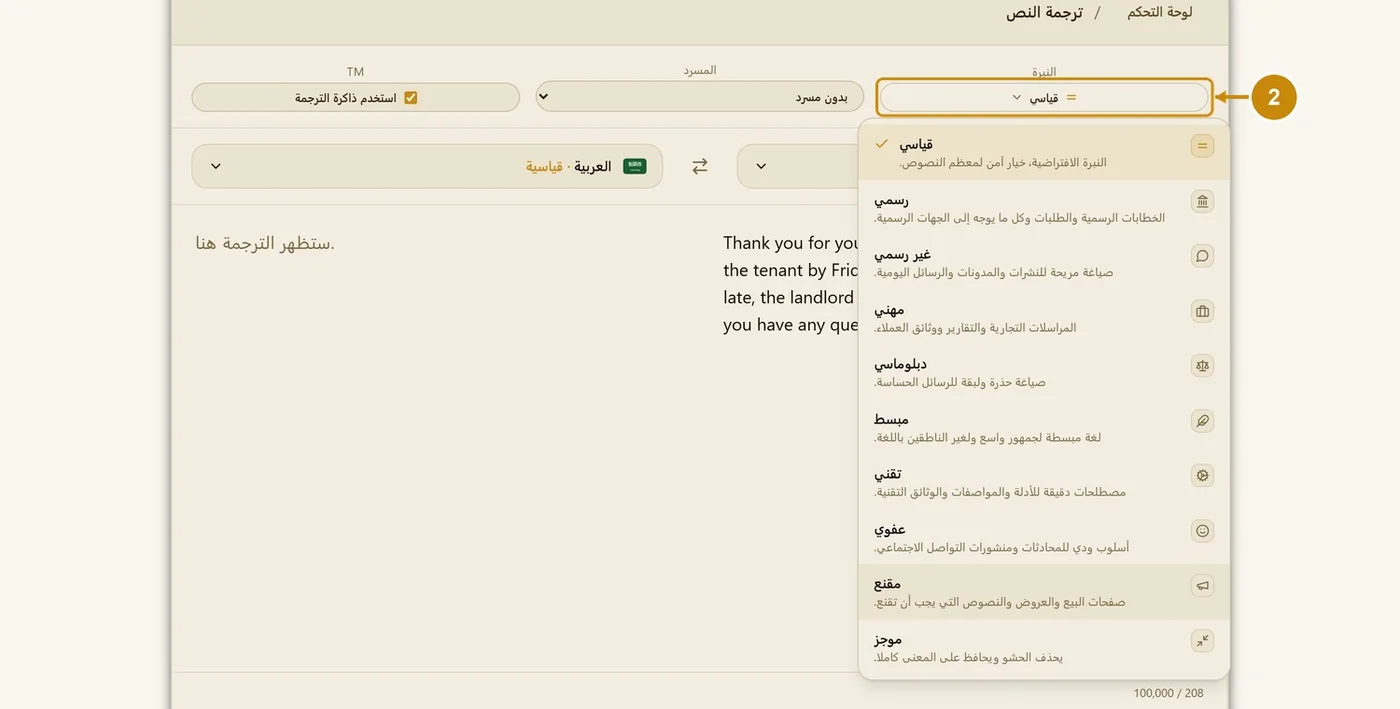1400x709 pixels.
Task: Click the source text starting 'Thank you for'
Action: pyautogui.click(x=791, y=284)
